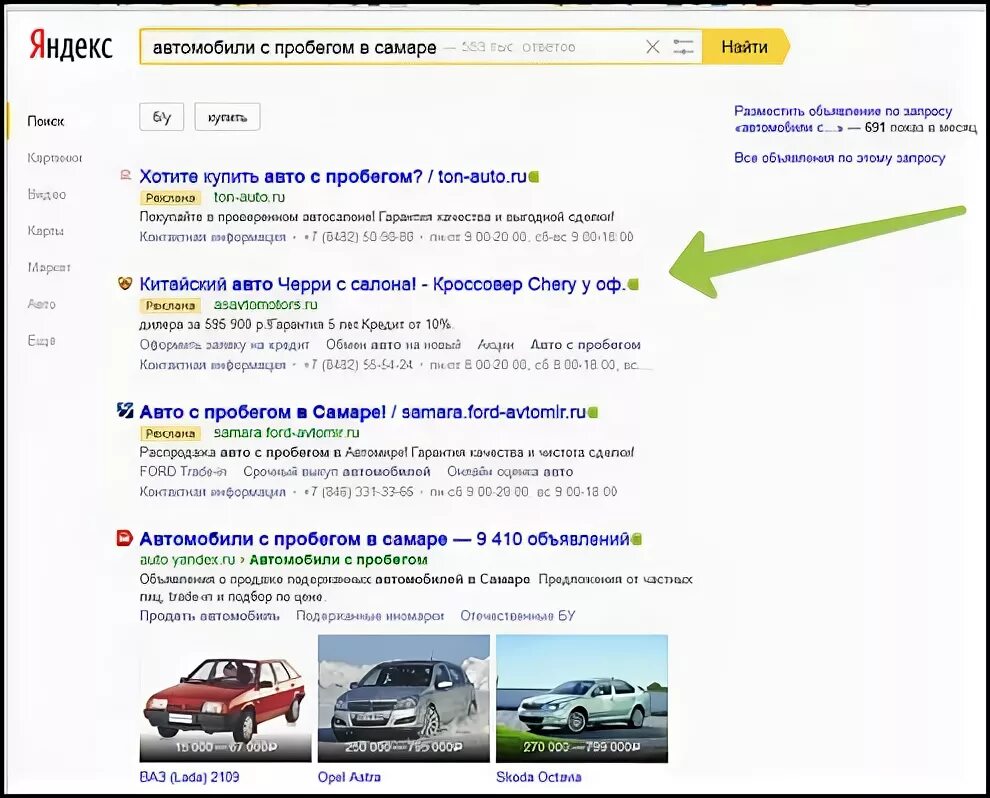Switch to Маркет tab
Image resolution: width=990 pixels, height=798 pixels.
(x=49, y=268)
